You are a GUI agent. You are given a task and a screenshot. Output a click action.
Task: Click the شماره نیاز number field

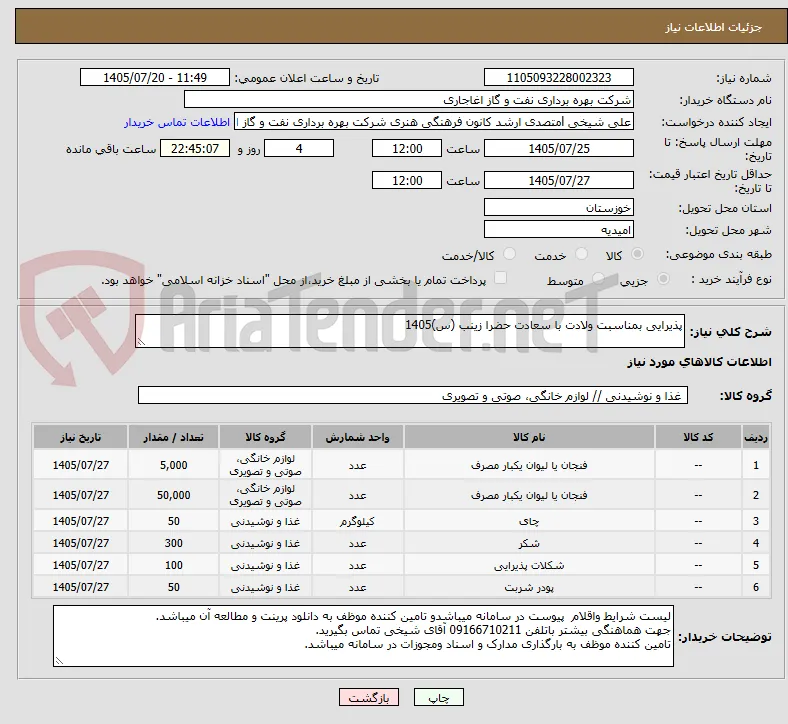coord(559,77)
